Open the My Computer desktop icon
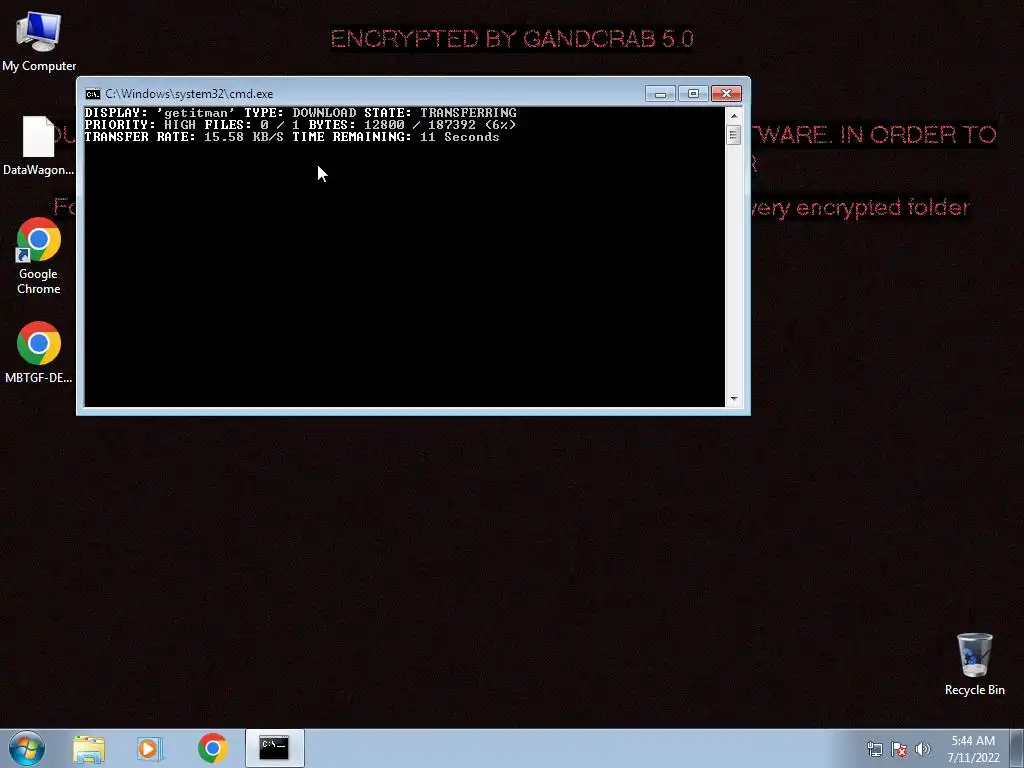 [x=39, y=41]
